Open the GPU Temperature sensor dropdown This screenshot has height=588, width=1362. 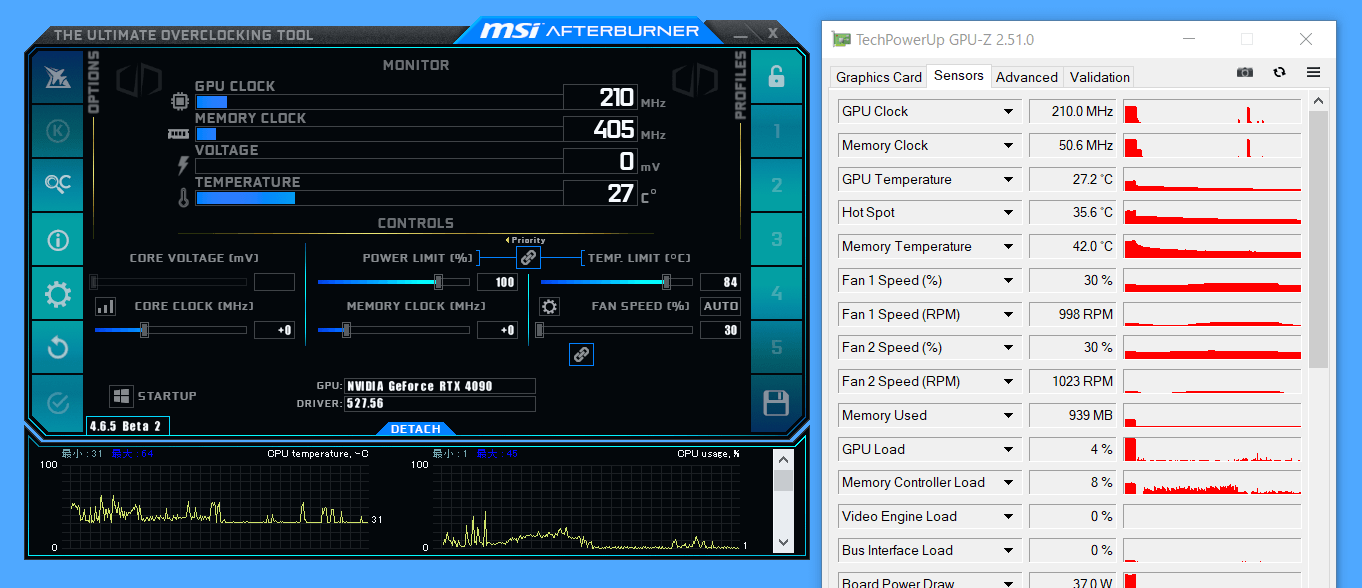1008,180
